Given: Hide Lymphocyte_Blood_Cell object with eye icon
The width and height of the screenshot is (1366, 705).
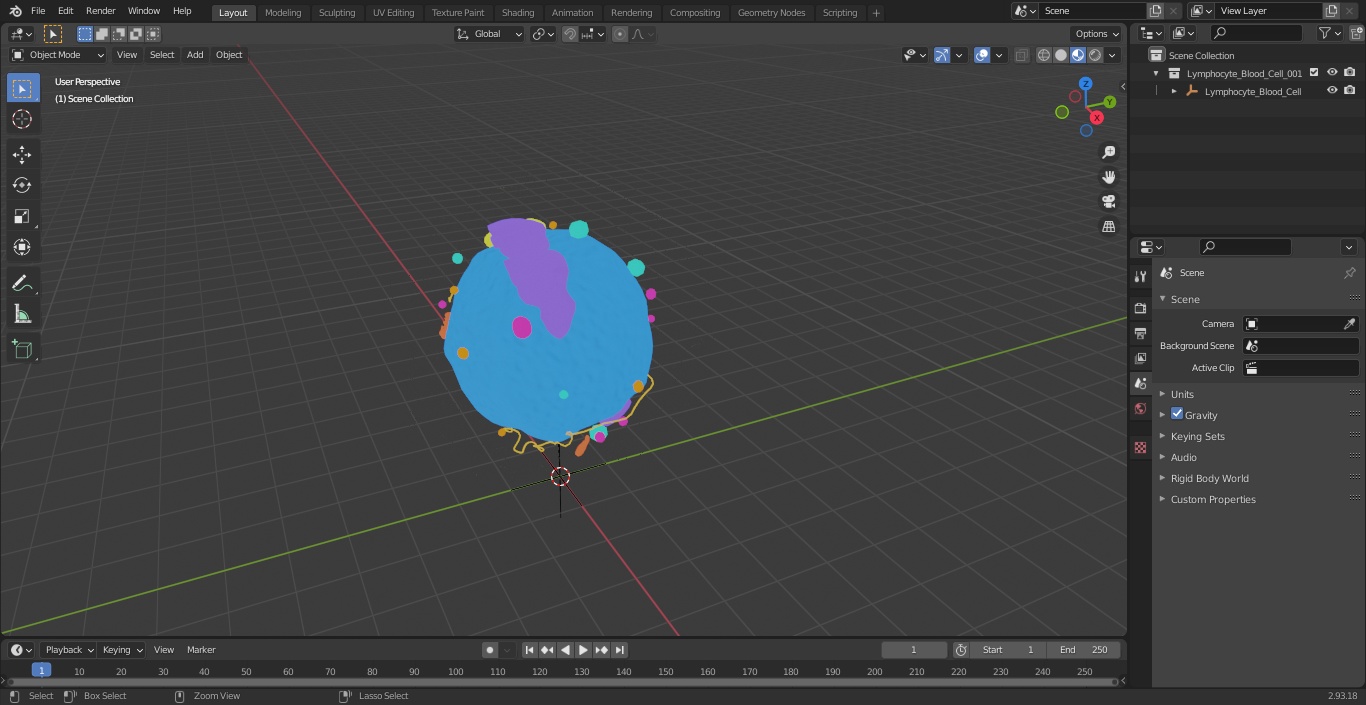Looking at the screenshot, I should pyautogui.click(x=1332, y=91).
